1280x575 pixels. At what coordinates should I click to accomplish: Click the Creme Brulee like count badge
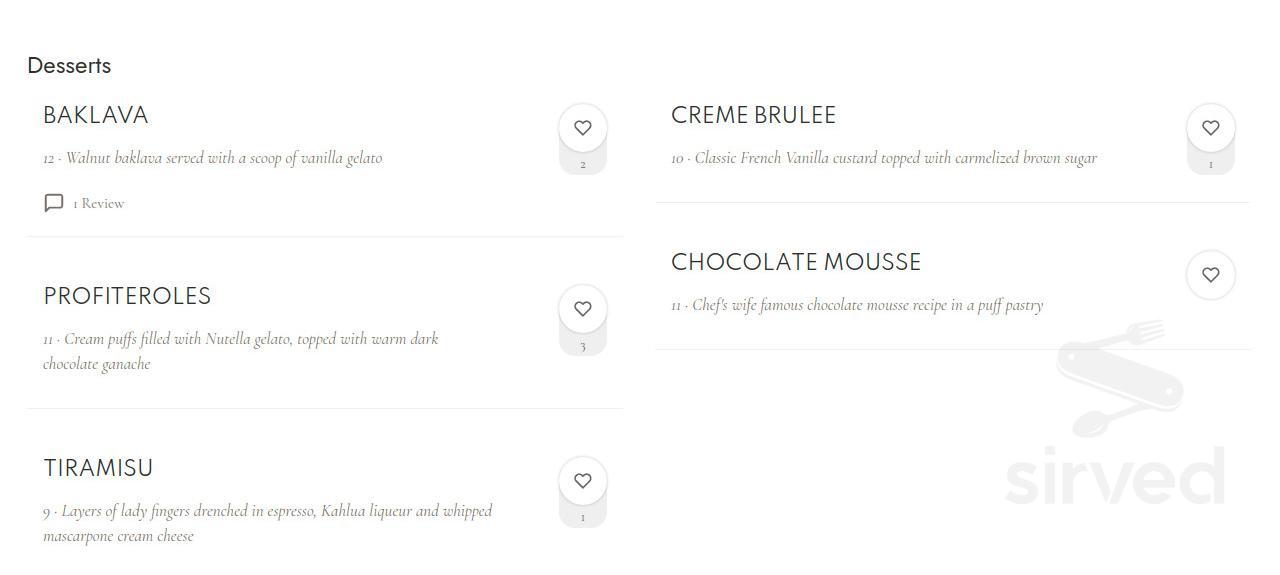(1210, 165)
